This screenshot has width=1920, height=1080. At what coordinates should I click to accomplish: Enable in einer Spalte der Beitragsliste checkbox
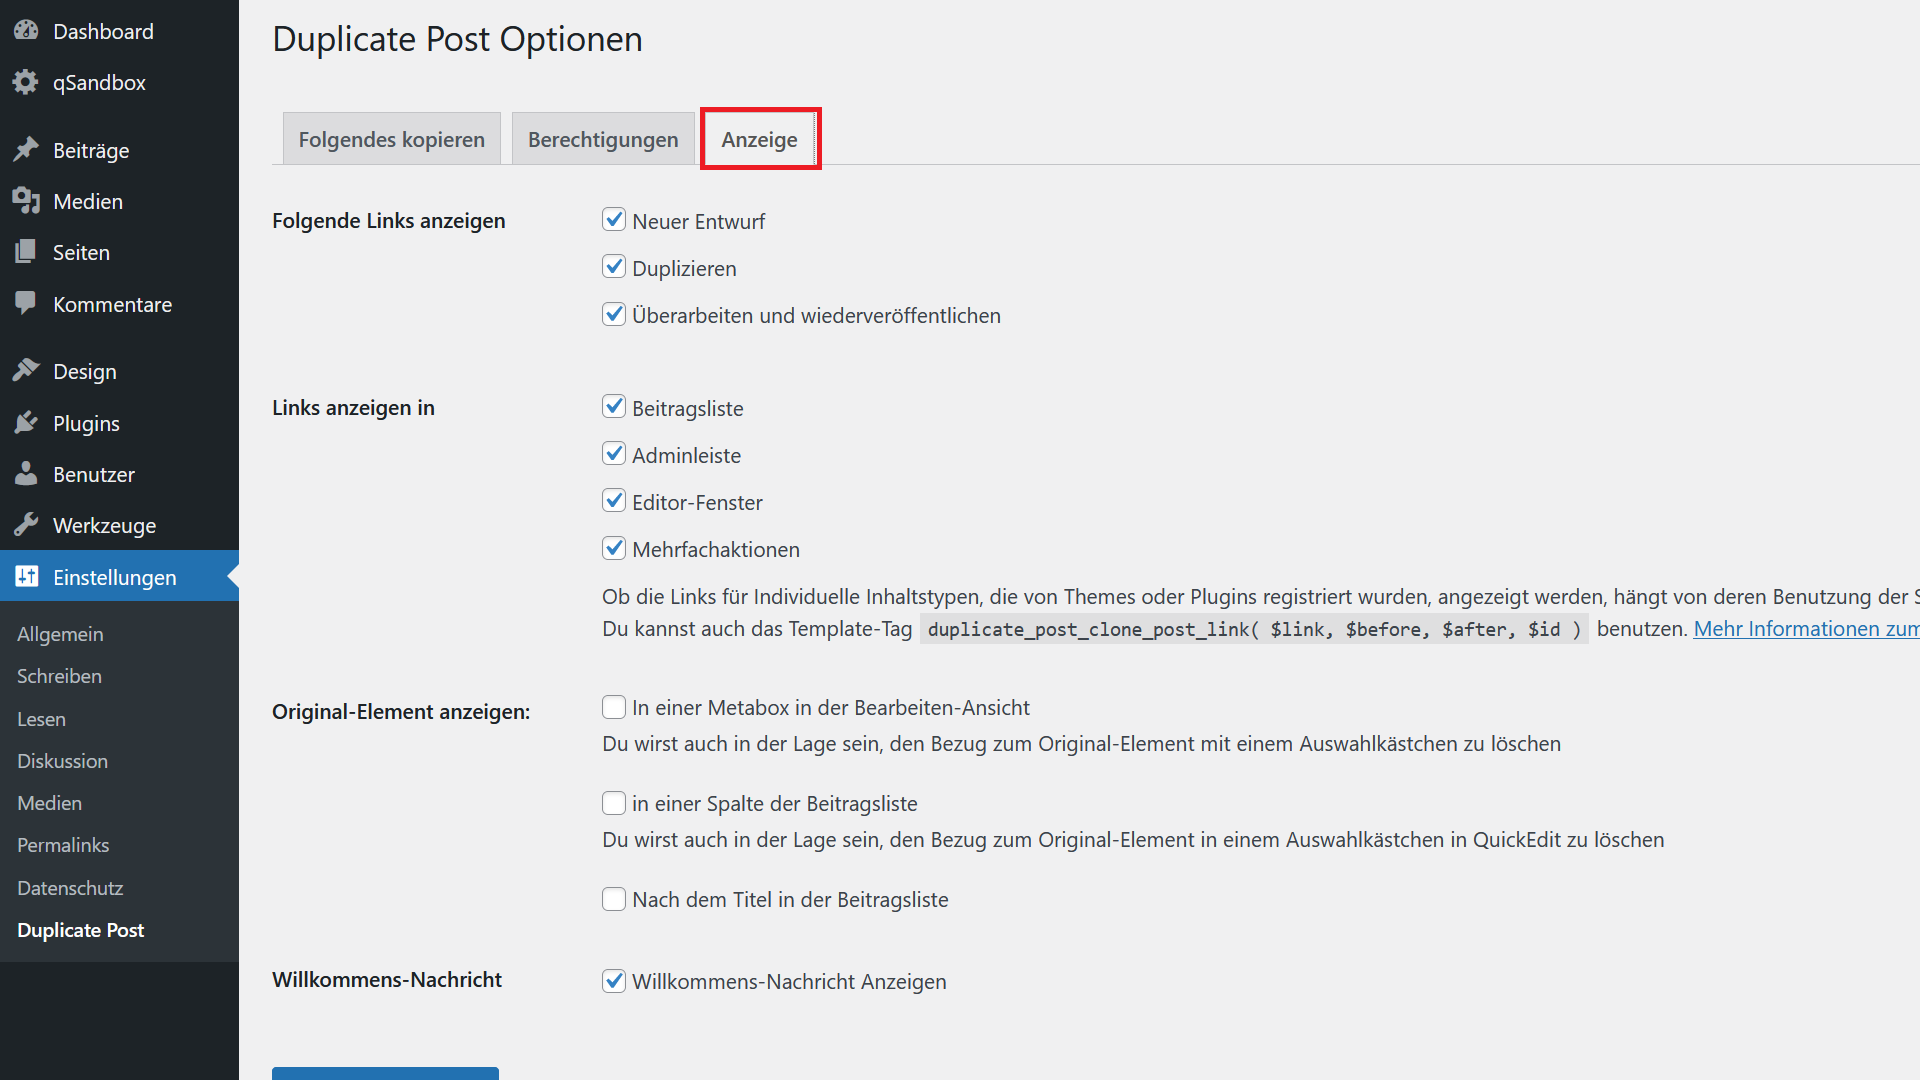pos(614,803)
